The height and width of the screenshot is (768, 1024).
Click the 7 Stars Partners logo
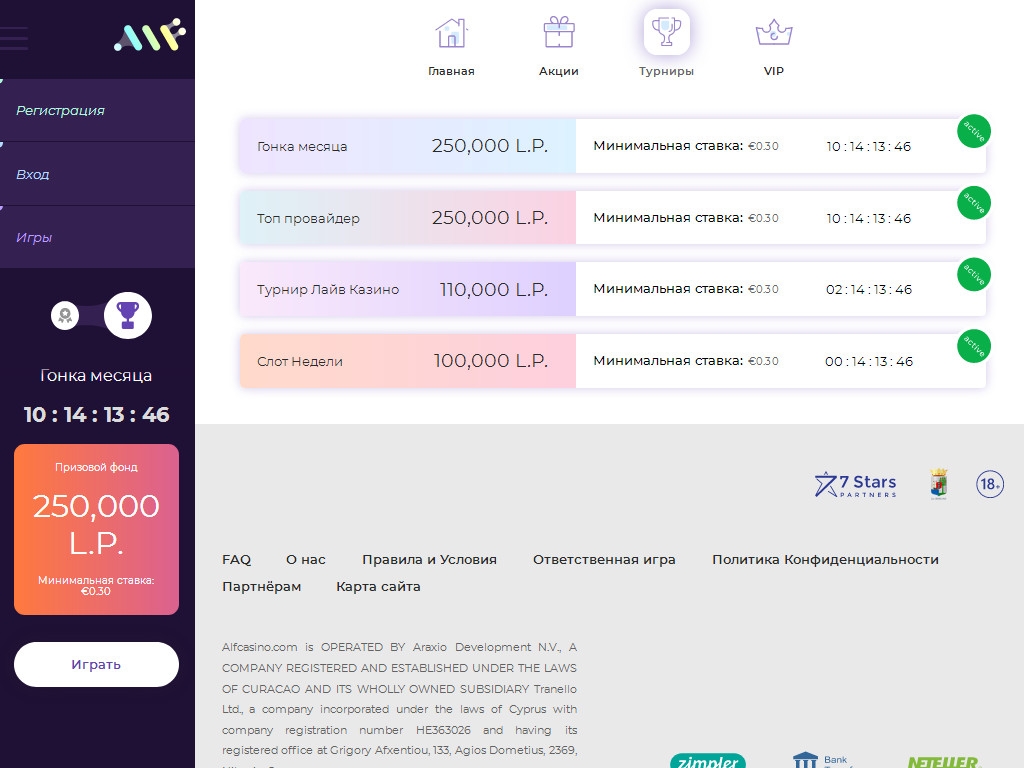[855, 485]
